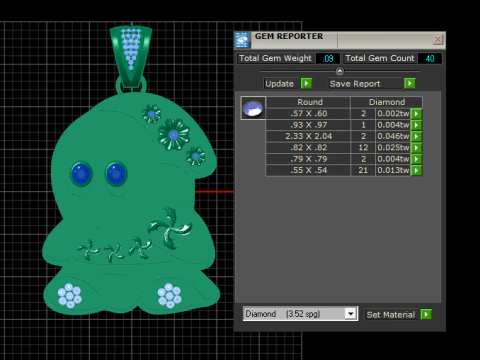The image size is (480, 360).
Task: Click green arrow for 0.002tw row
Action: tap(416, 114)
